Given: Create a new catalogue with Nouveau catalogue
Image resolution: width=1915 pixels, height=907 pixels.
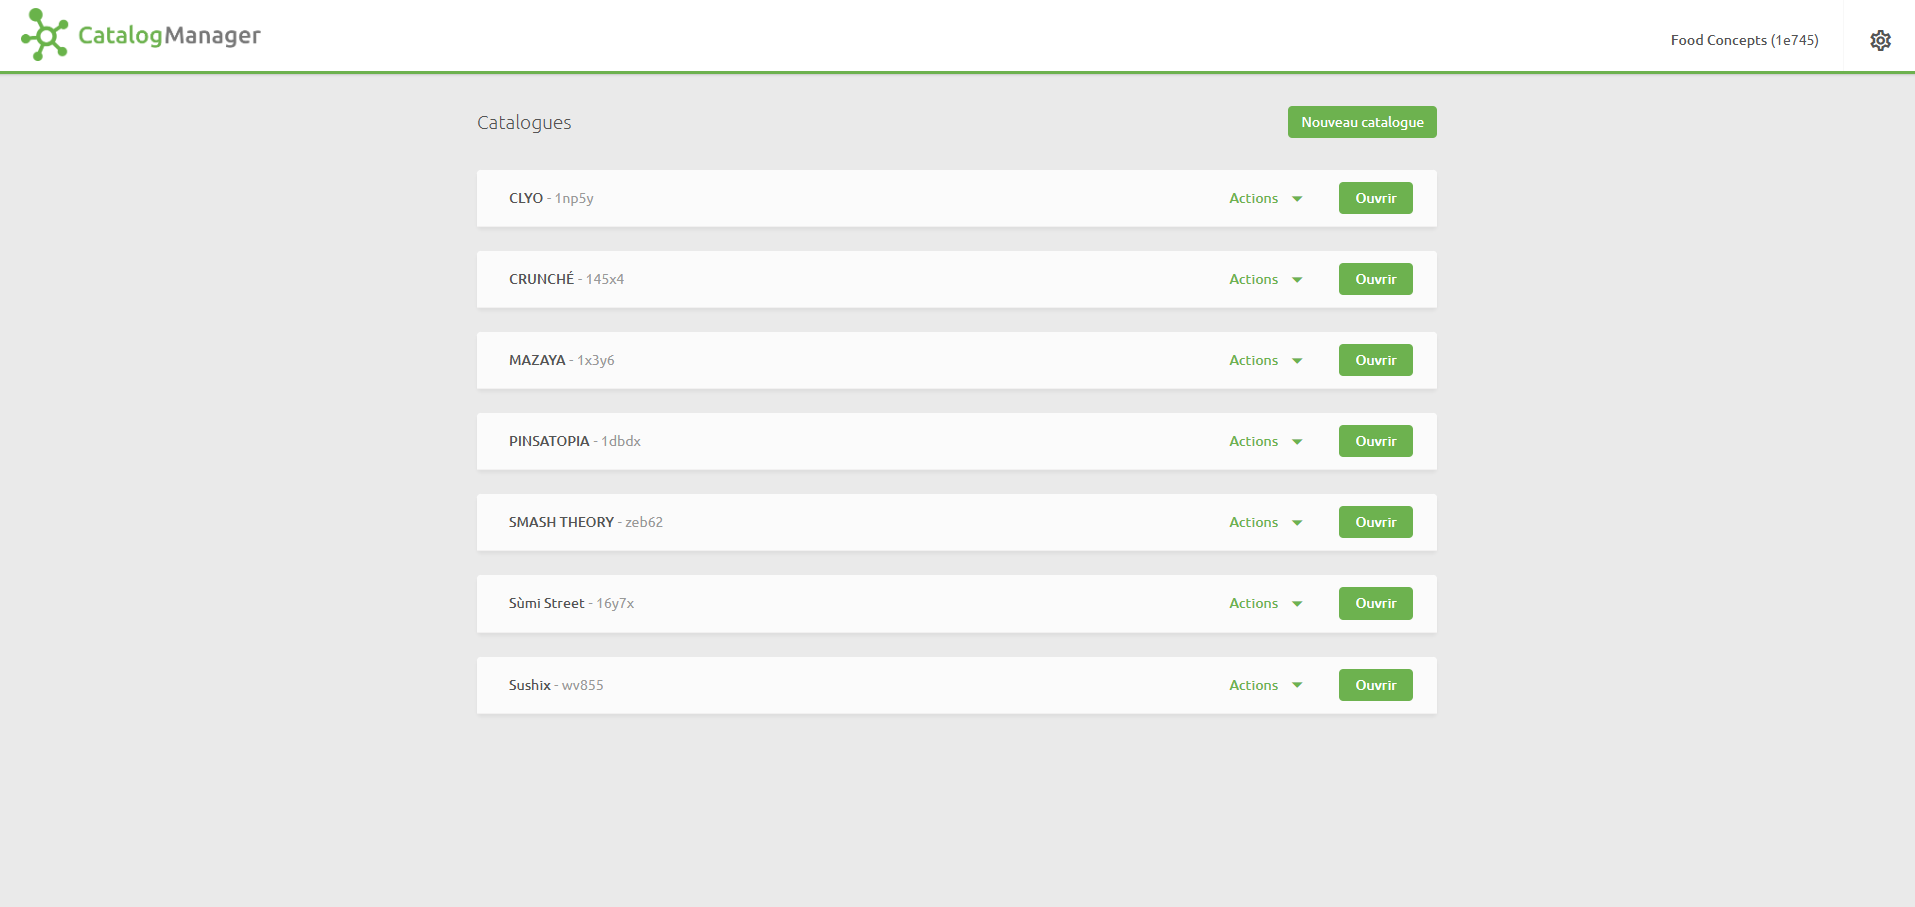Looking at the screenshot, I should point(1361,122).
